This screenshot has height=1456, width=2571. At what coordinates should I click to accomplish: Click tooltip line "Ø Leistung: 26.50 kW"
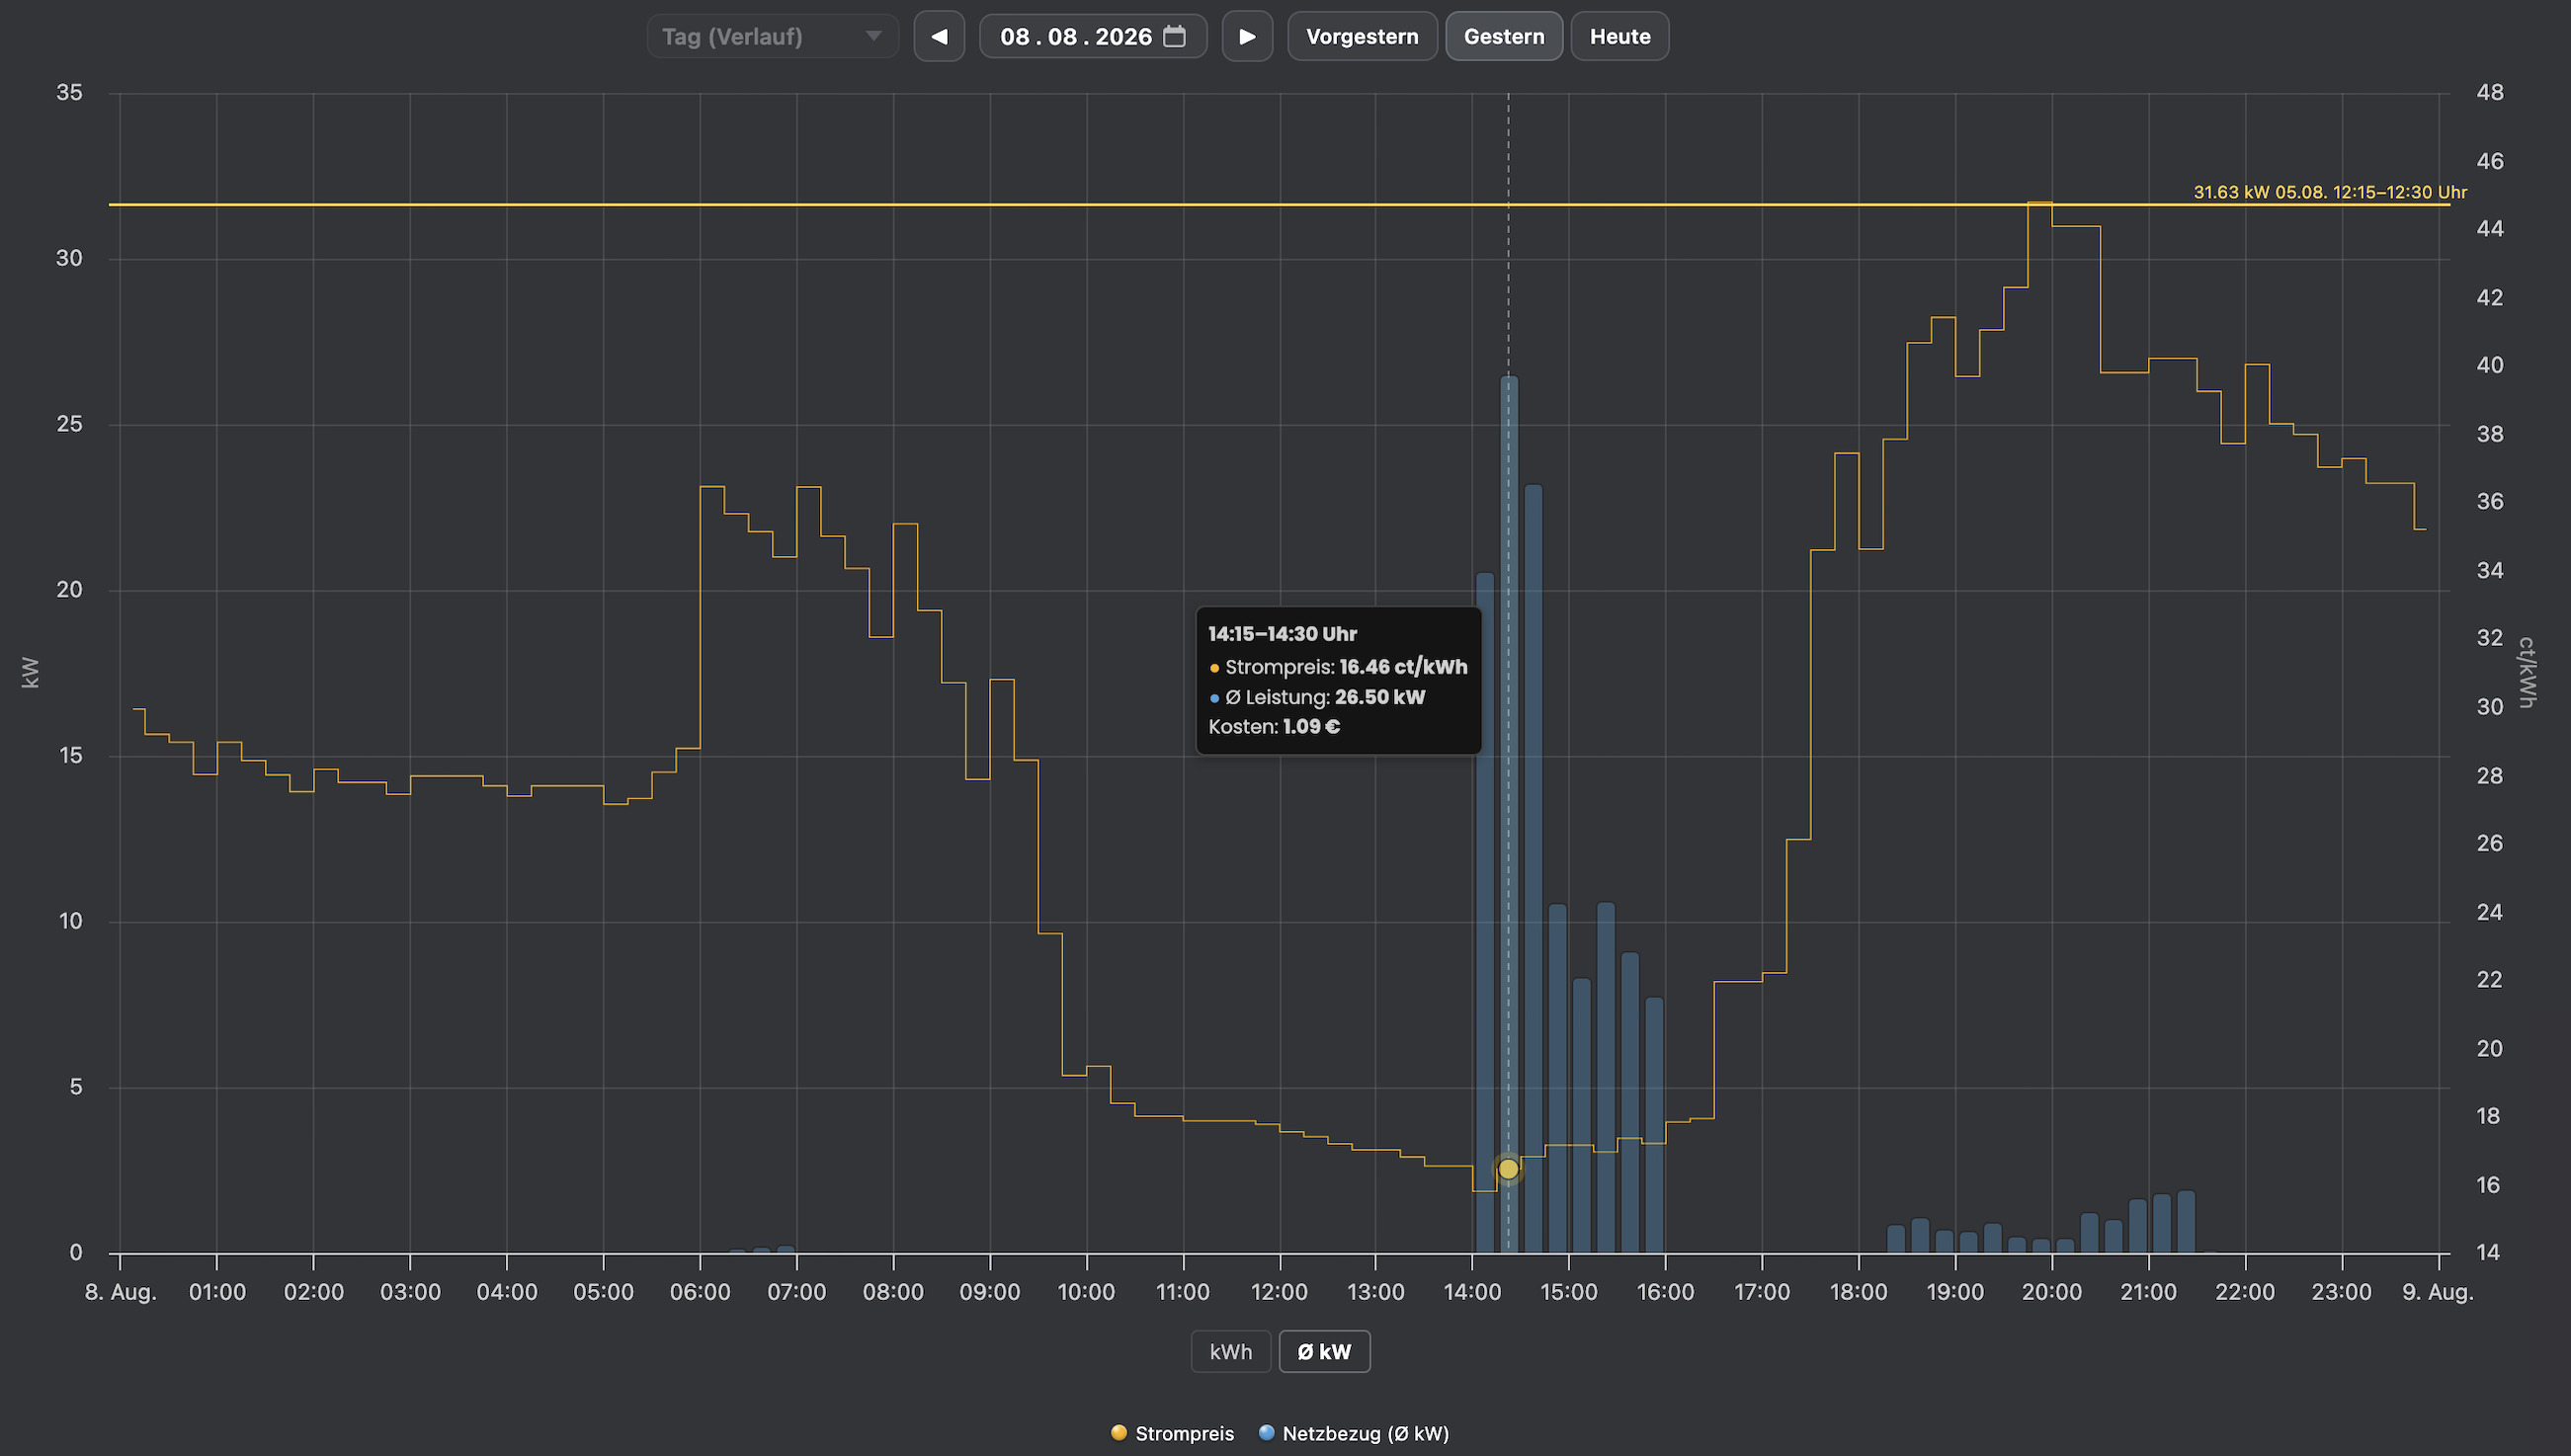pos(1317,697)
